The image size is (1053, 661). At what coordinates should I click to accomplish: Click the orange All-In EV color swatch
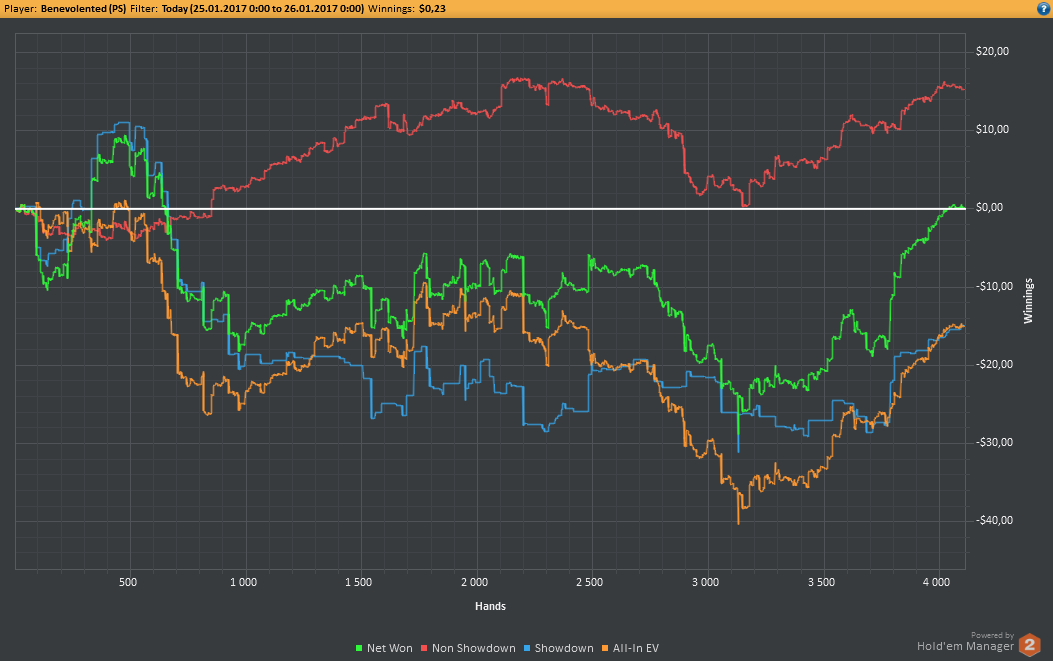coord(604,648)
